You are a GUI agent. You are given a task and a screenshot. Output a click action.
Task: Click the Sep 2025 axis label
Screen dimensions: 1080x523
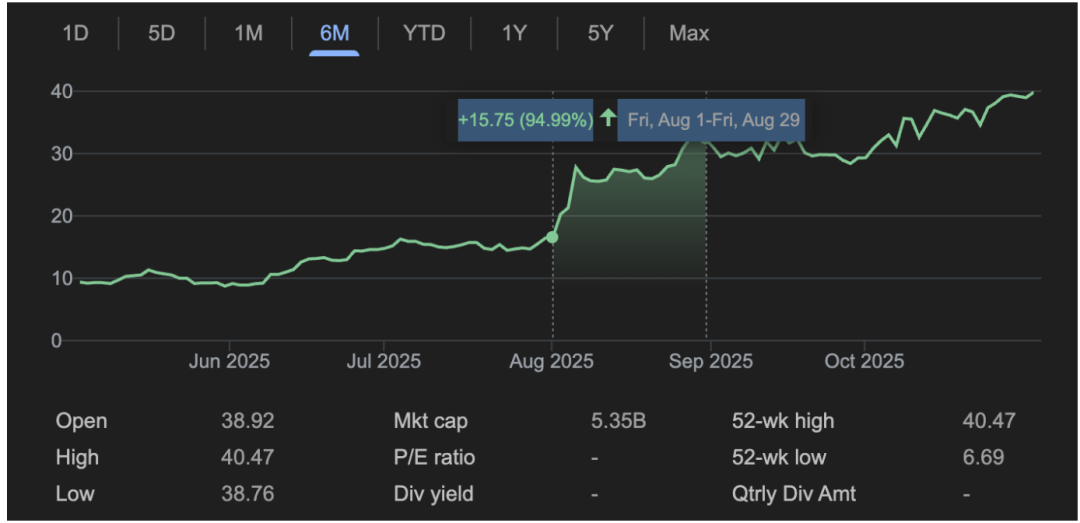tap(710, 361)
